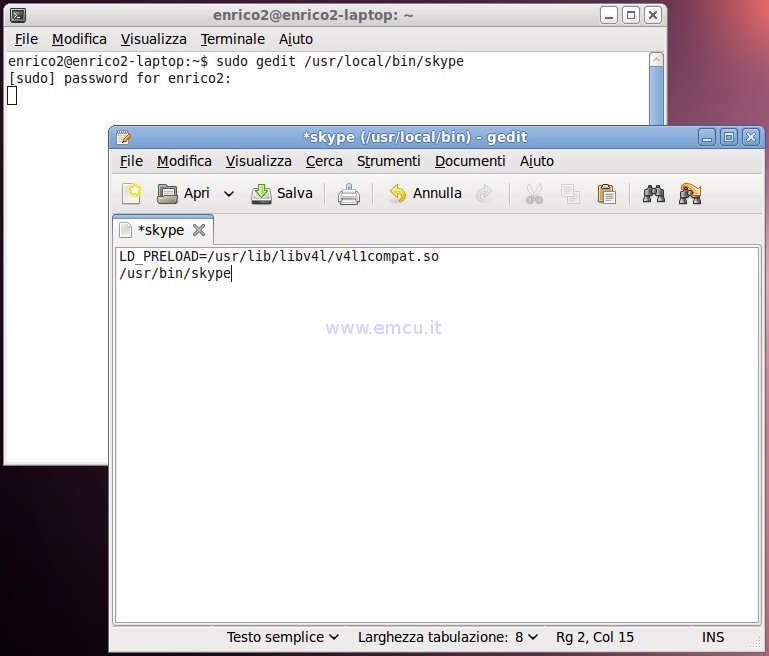
Task: Click the gedit resize grip corner
Action: (756, 643)
